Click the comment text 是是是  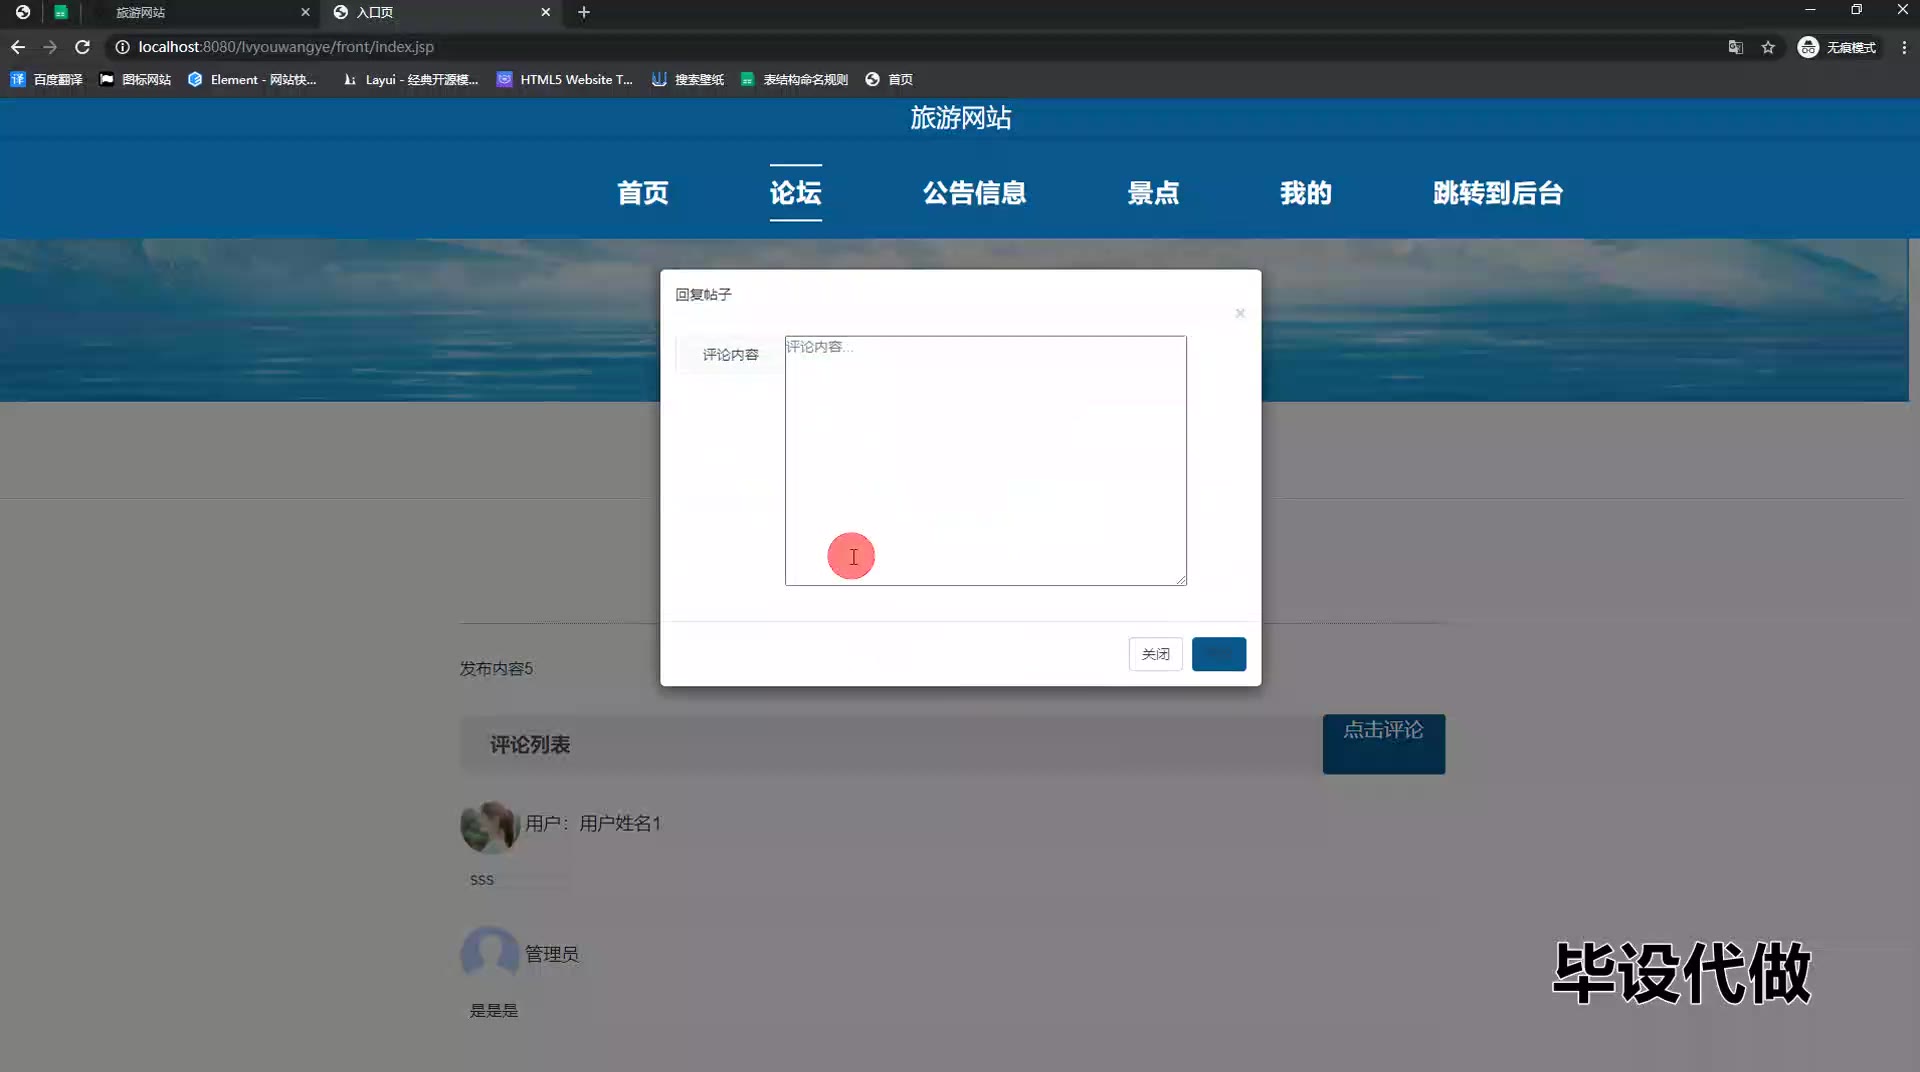[494, 1011]
